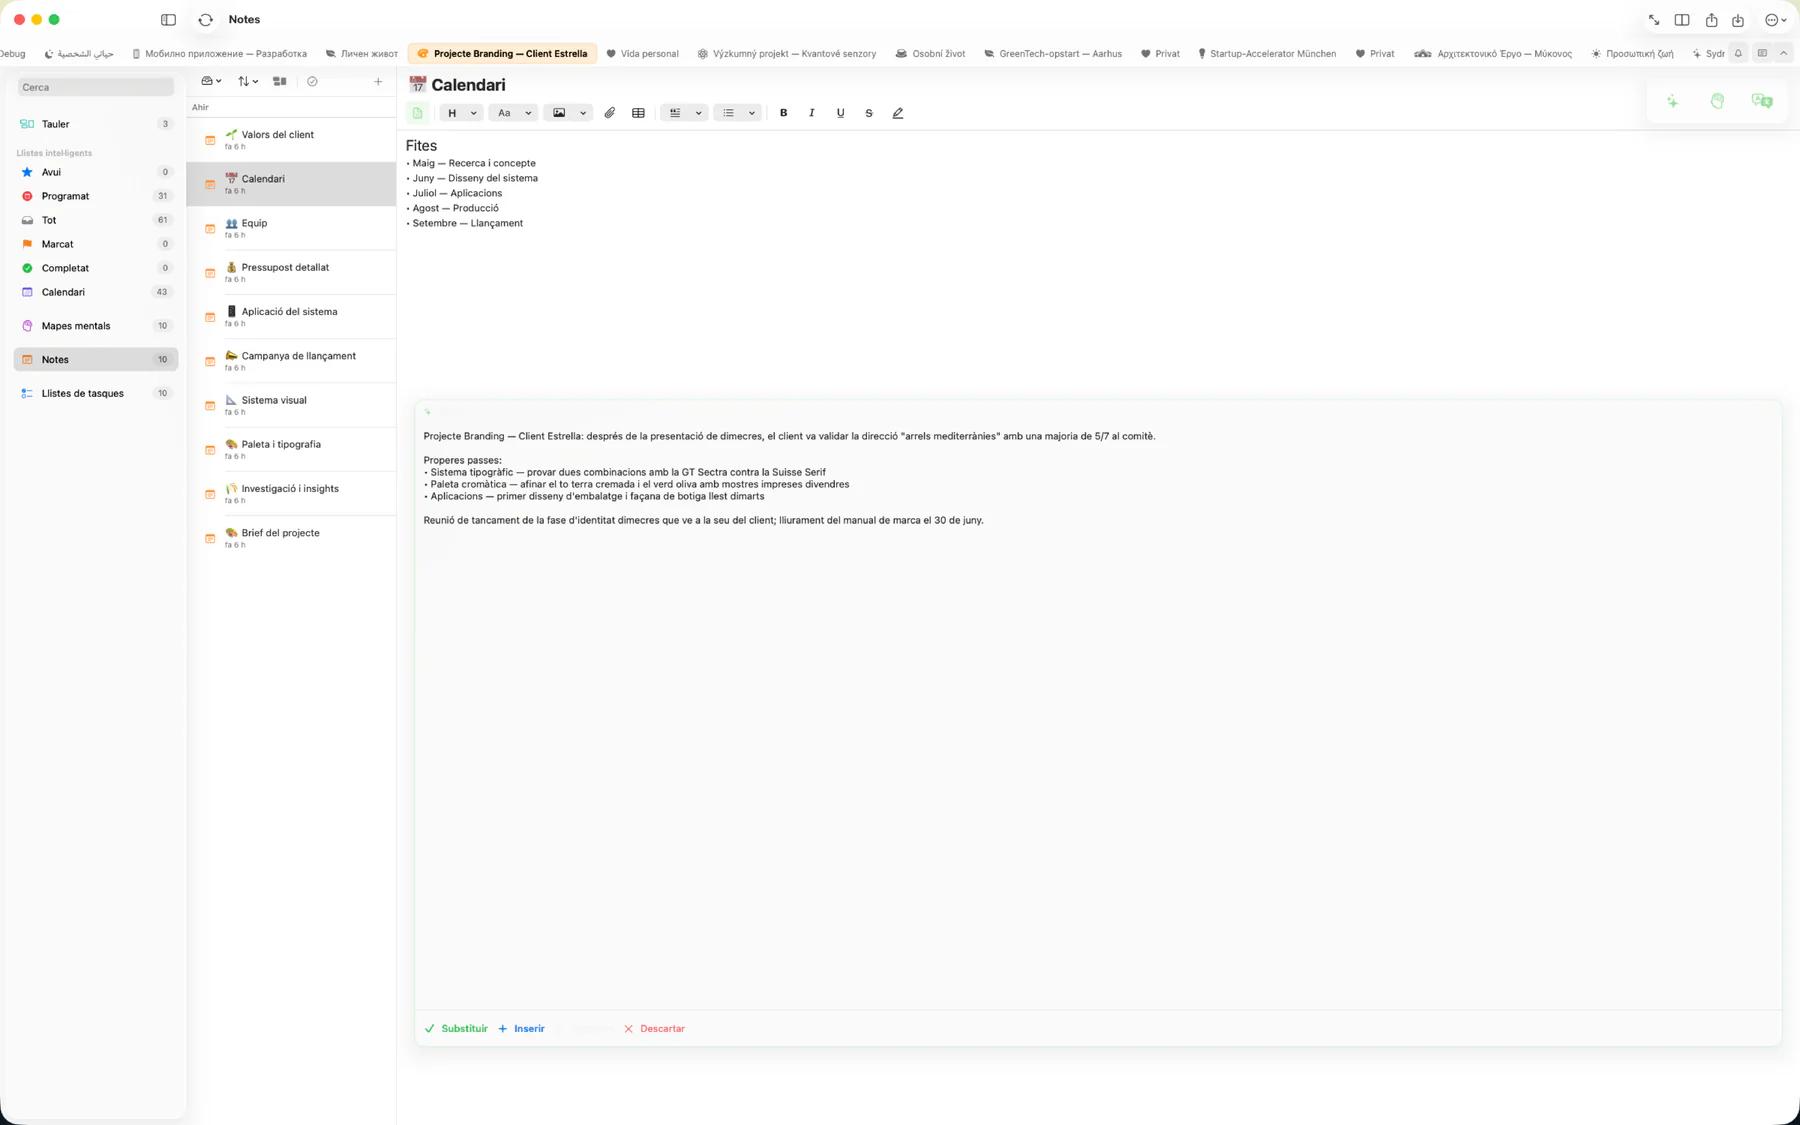Click the green brain assistant icon

(1717, 101)
